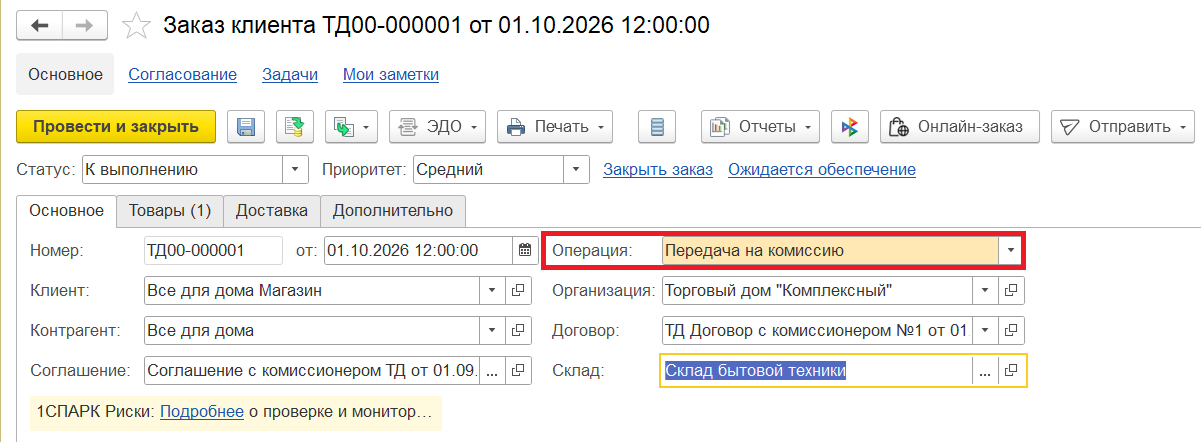Click into the Организация field Торговый дом
The width and height of the screenshot is (1201, 443).
(817, 290)
